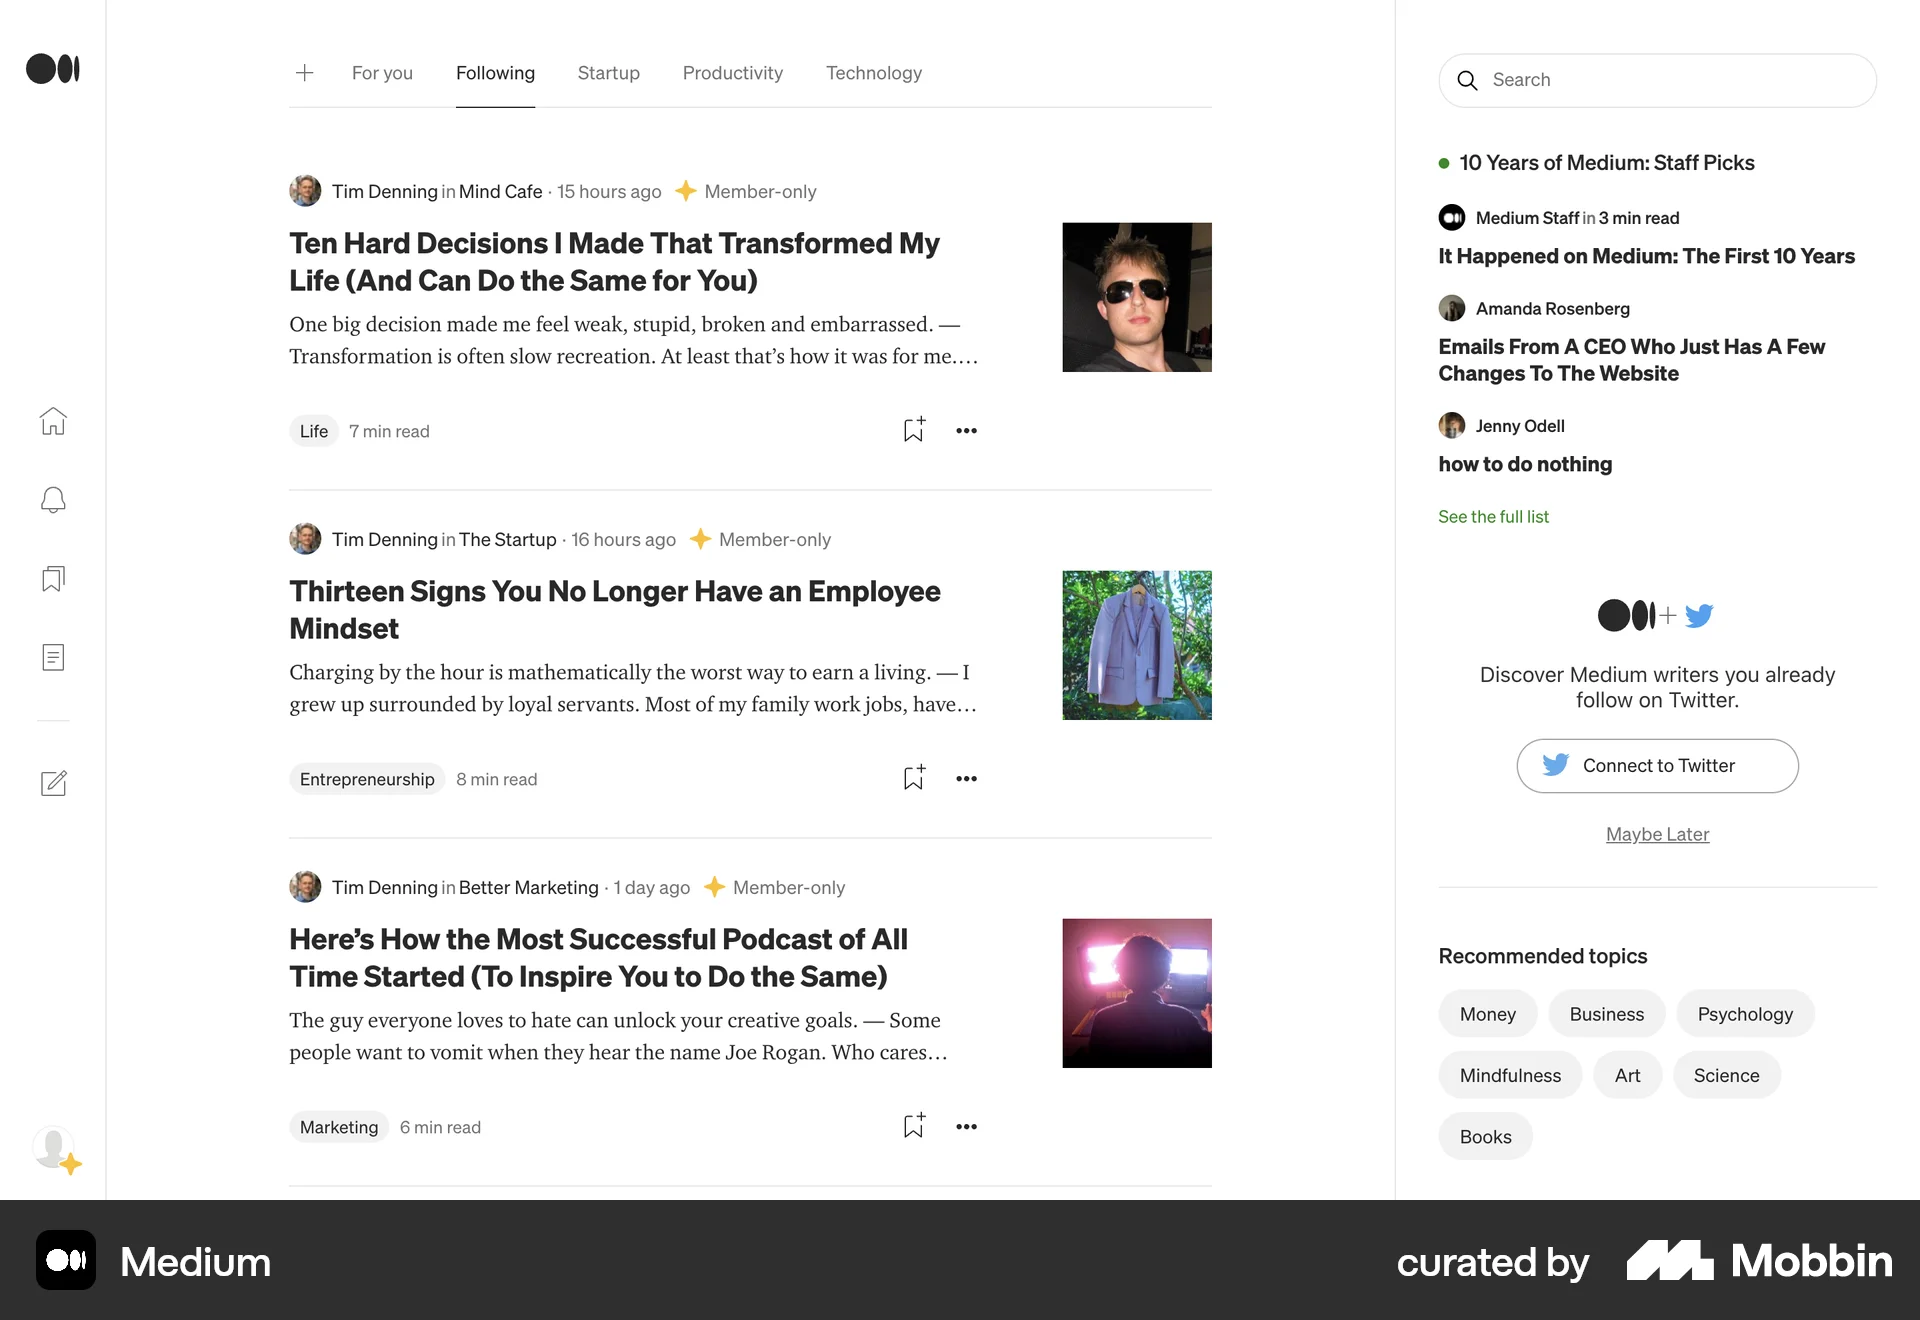Open notifications via the bell icon
The image size is (1920, 1320).
tap(53, 500)
